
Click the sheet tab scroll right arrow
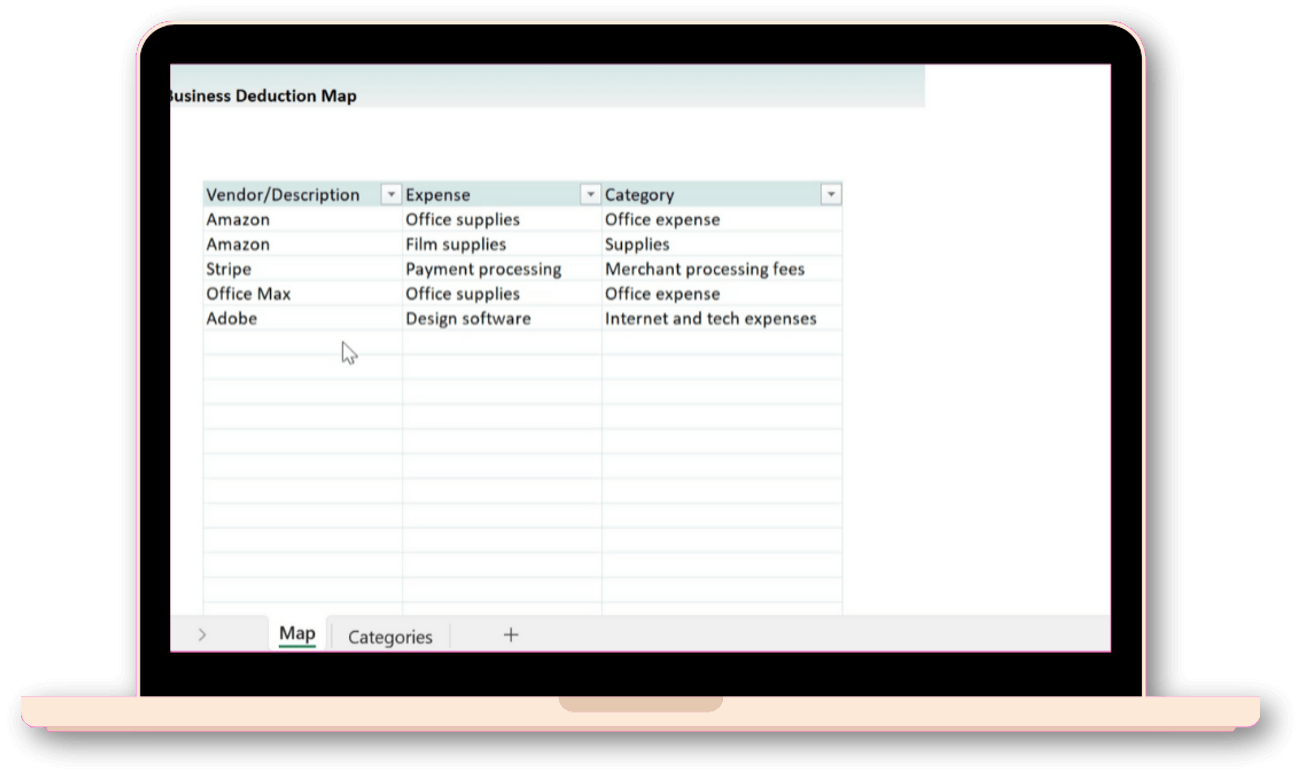[x=202, y=635]
